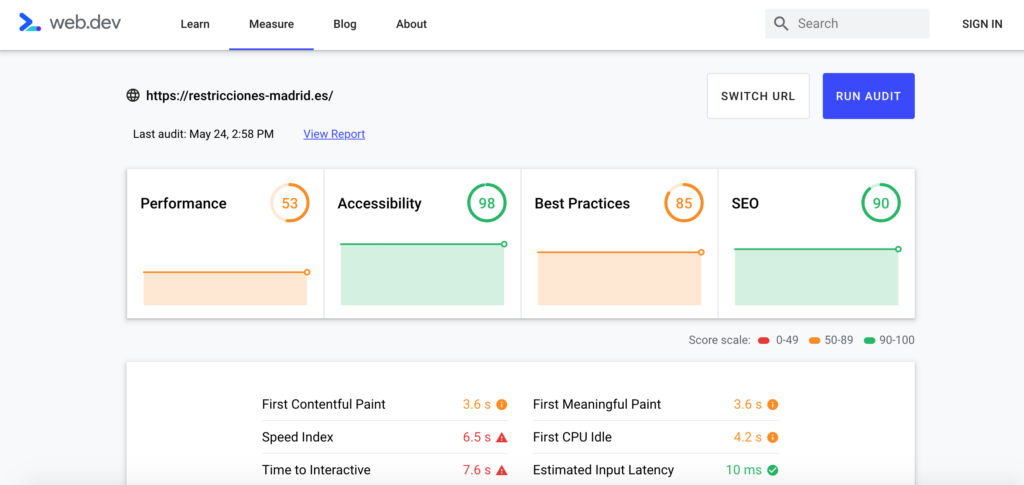This screenshot has height=485, width=1024.
Task: Go to the Blog section
Action: (345, 24)
